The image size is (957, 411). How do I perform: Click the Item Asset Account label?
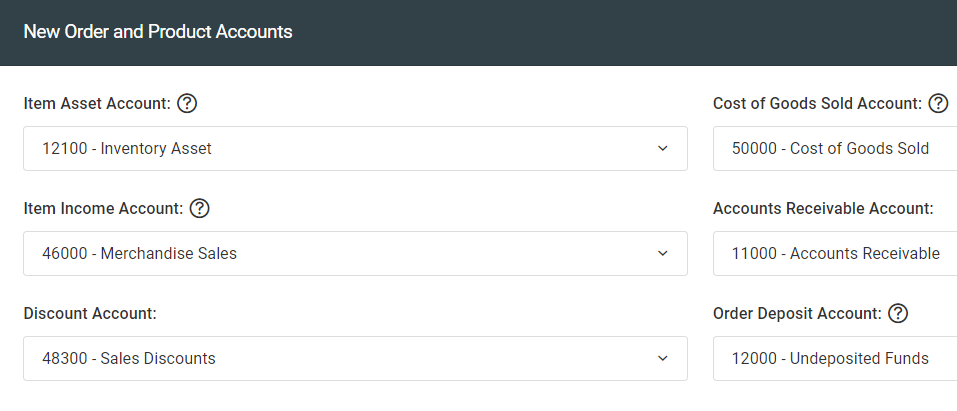pos(97,104)
